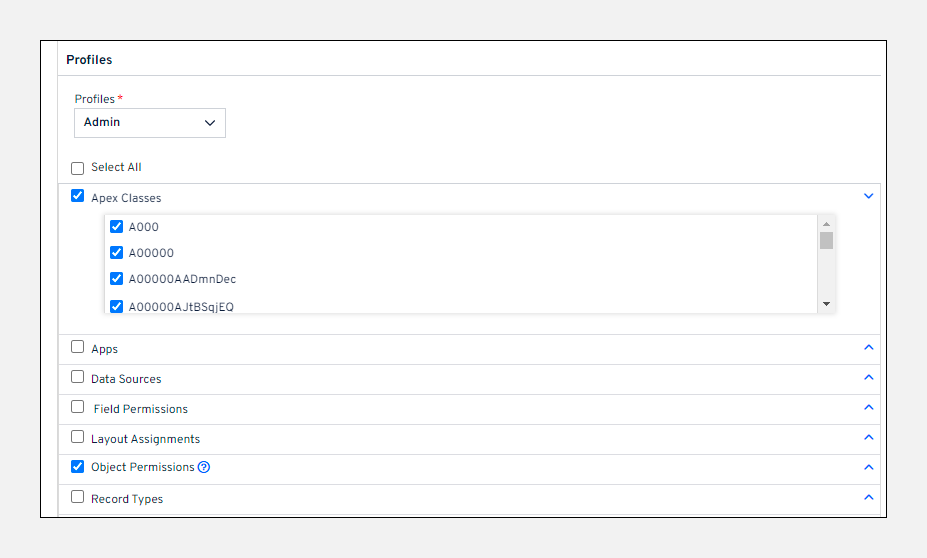
Task: Uncheck the A000 apex class
Action: (x=116, y=226)
